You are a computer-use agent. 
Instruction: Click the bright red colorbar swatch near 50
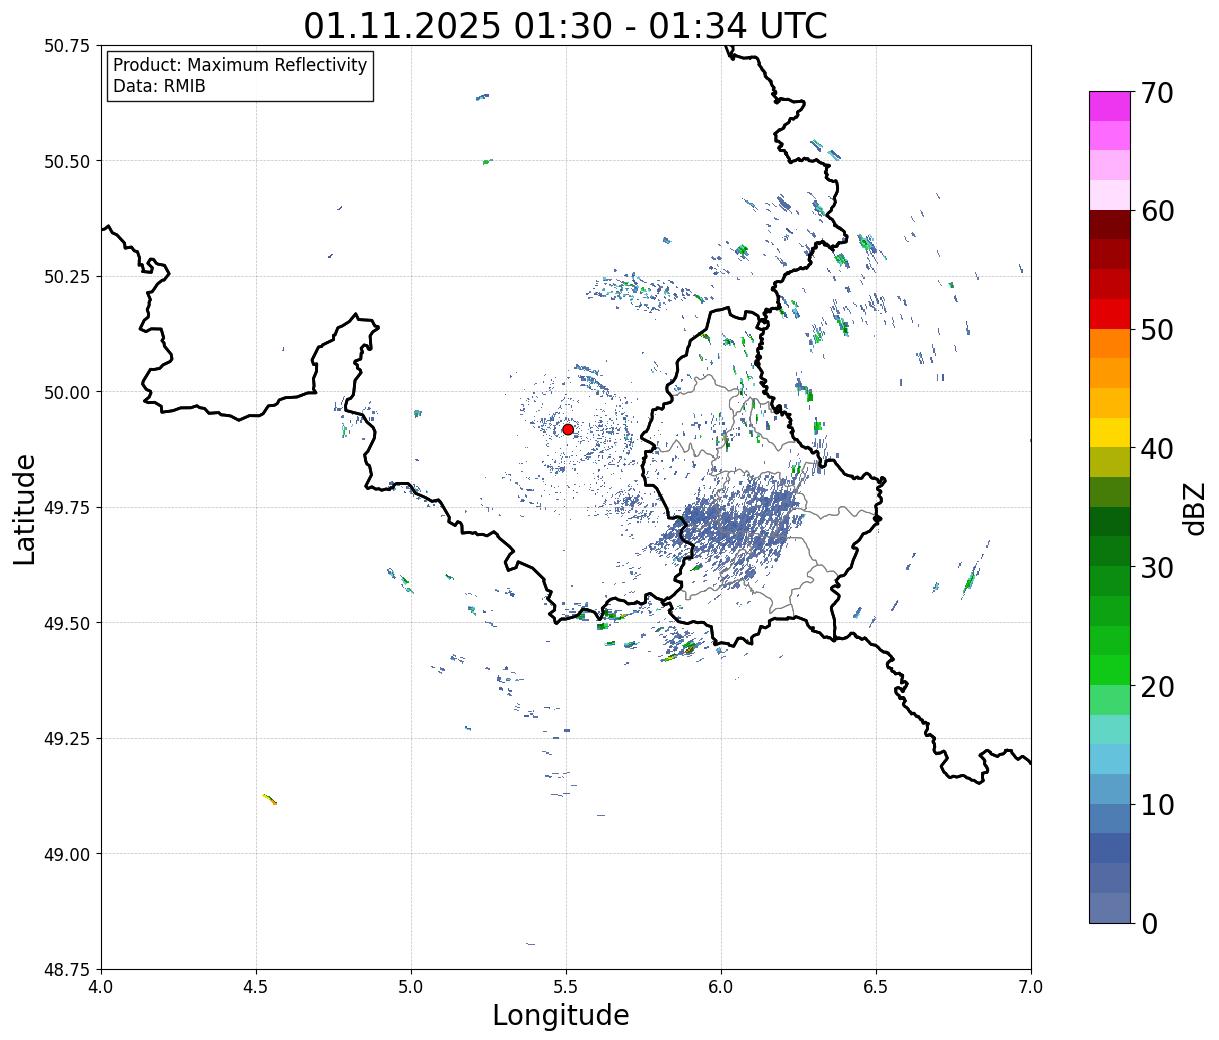1110,314
